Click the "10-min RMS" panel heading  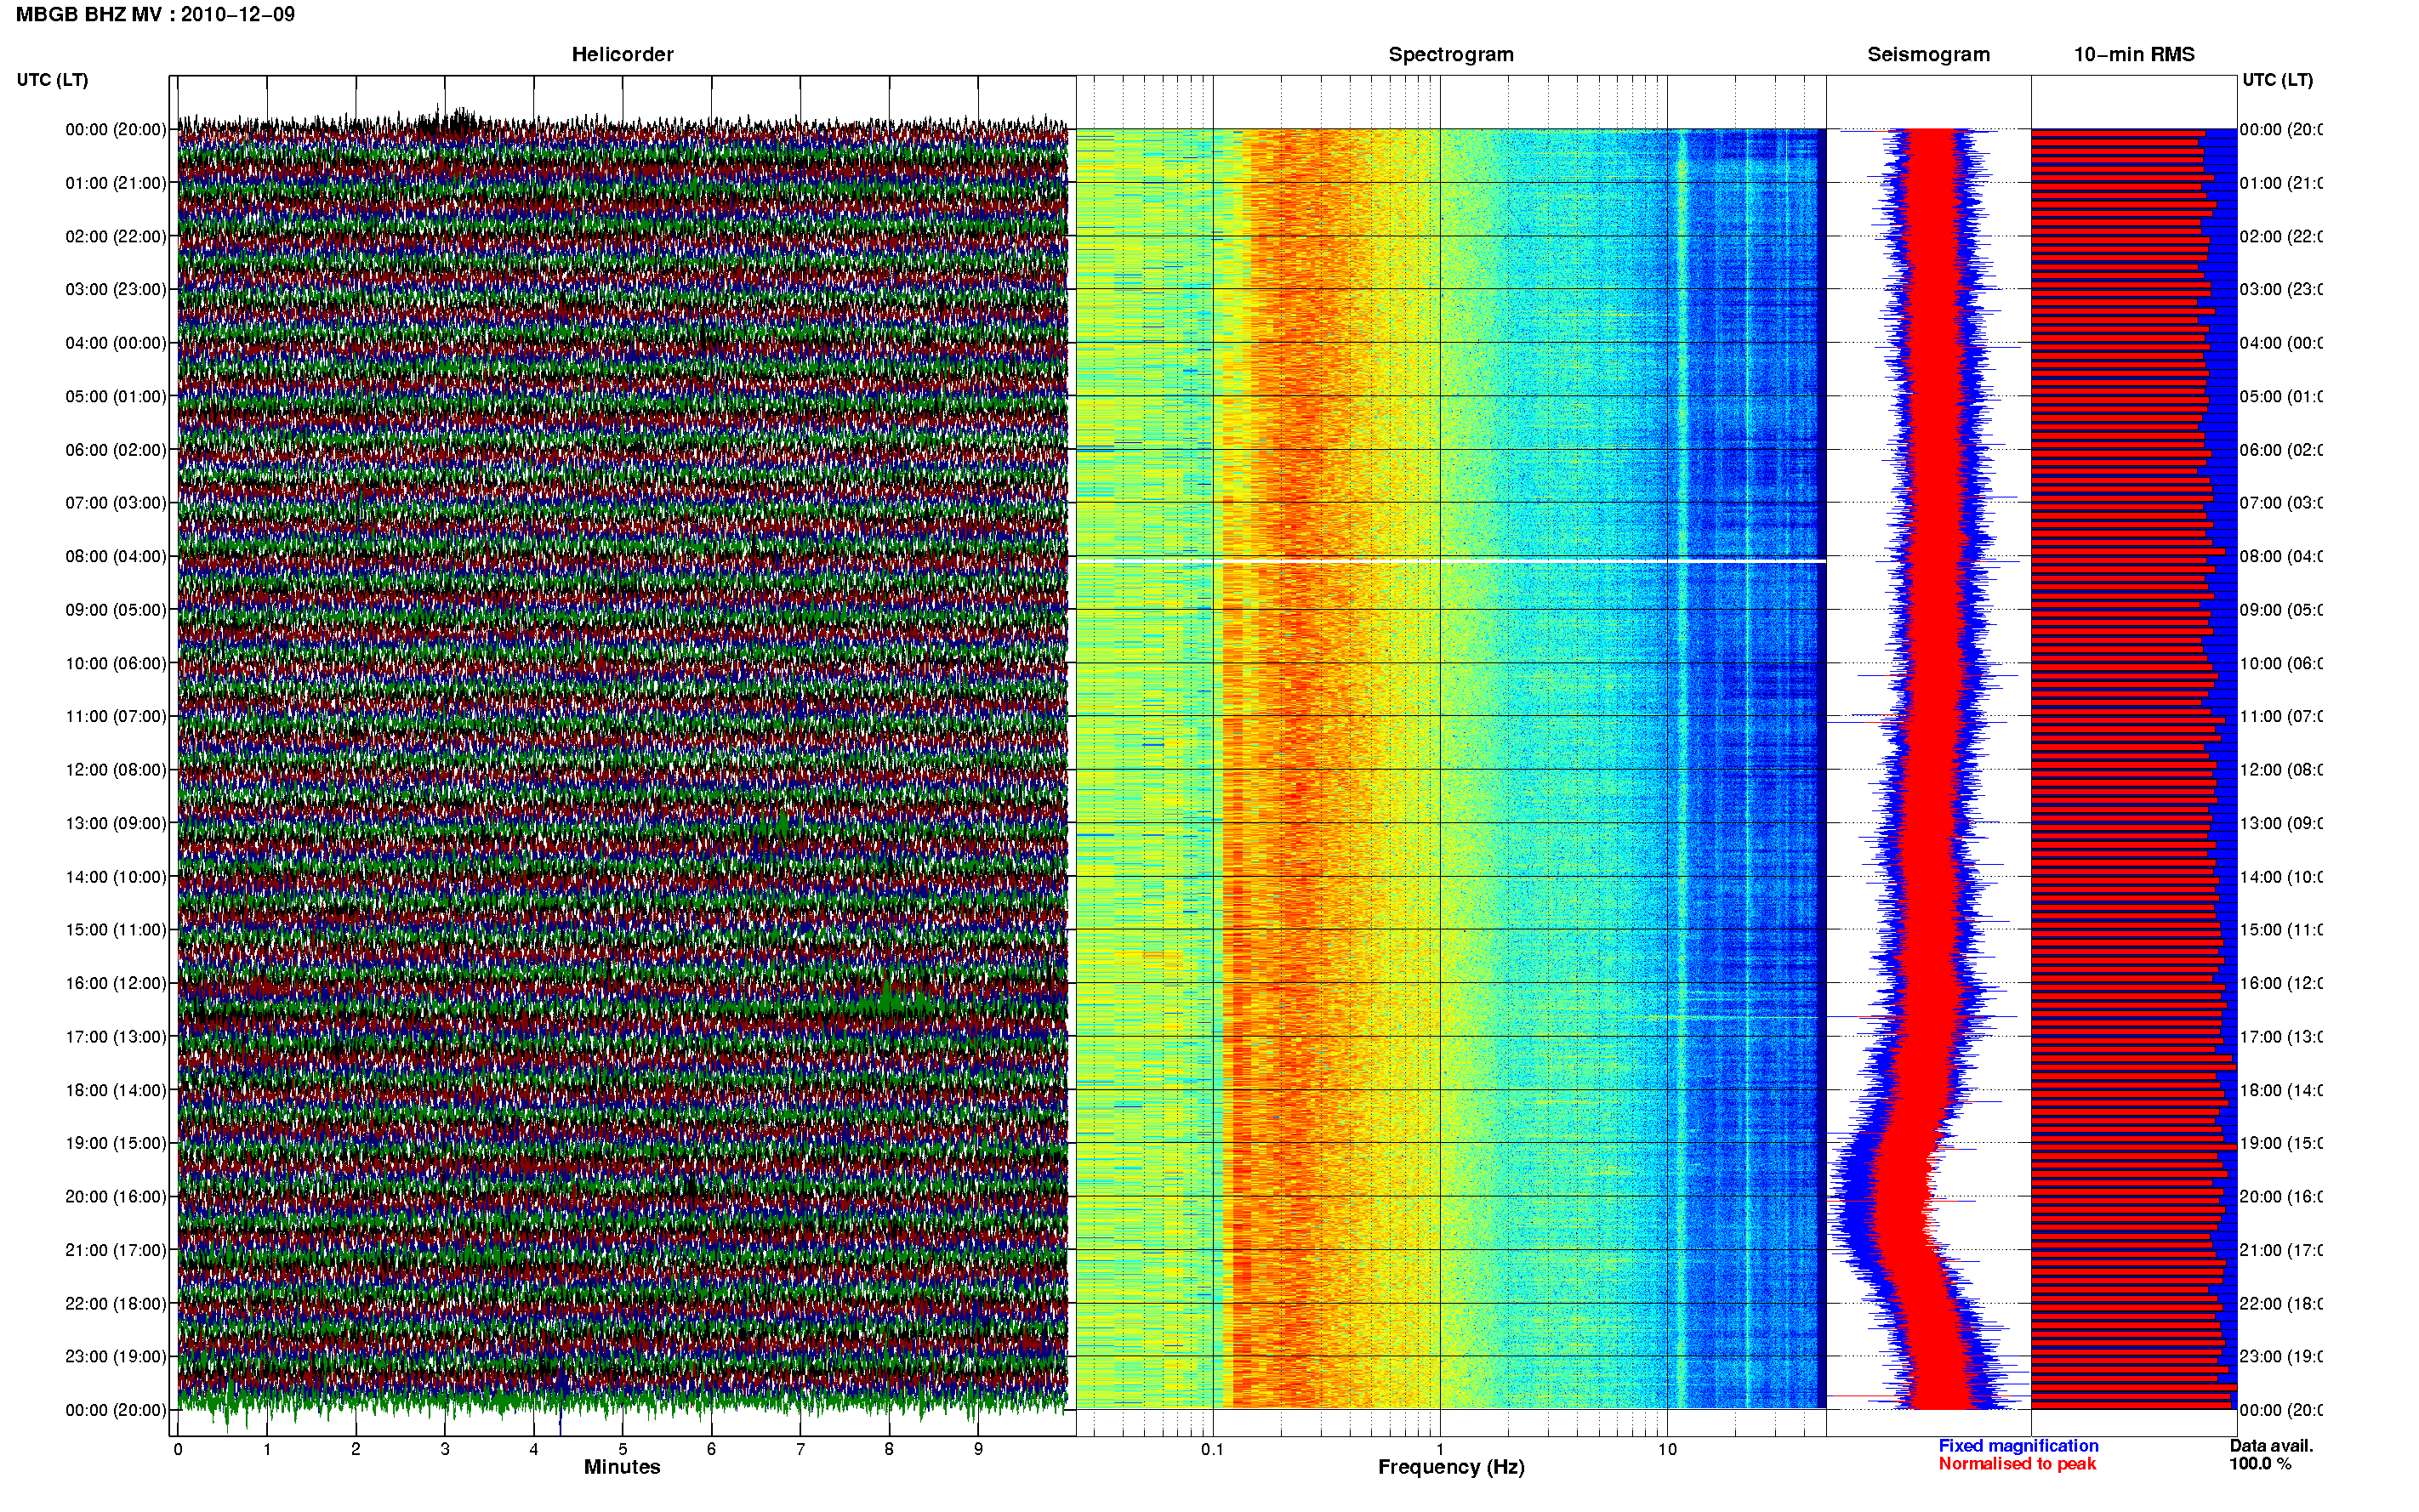(x=2134, y=54)
